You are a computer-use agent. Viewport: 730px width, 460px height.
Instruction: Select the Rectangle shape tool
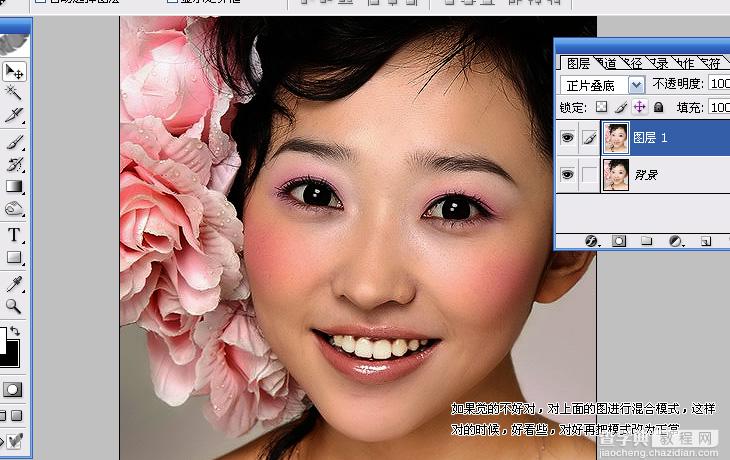(14, 257)
